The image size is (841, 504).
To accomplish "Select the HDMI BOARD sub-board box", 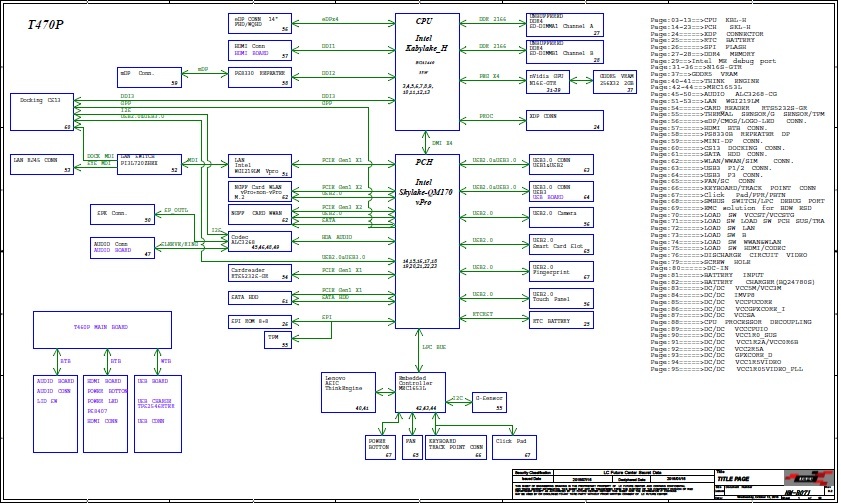I will [106, 414].
